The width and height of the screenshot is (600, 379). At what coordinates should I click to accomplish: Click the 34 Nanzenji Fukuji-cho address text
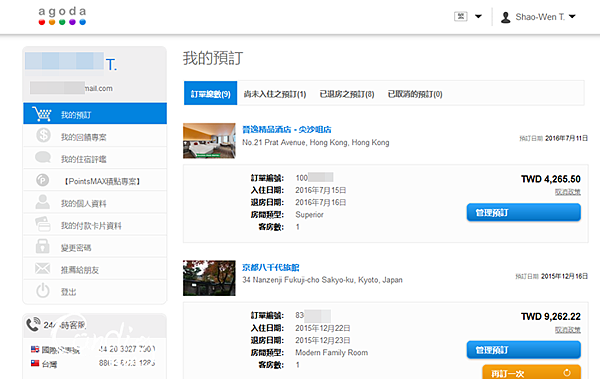tap(322, 280)
